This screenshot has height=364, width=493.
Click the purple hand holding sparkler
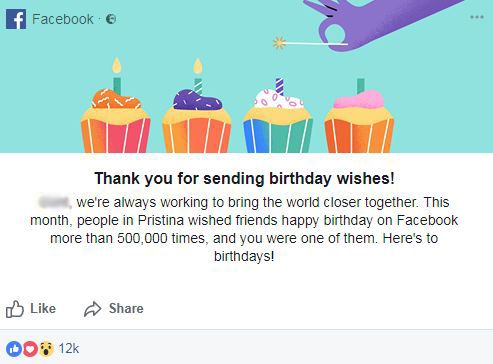click(x=373, y=23)
